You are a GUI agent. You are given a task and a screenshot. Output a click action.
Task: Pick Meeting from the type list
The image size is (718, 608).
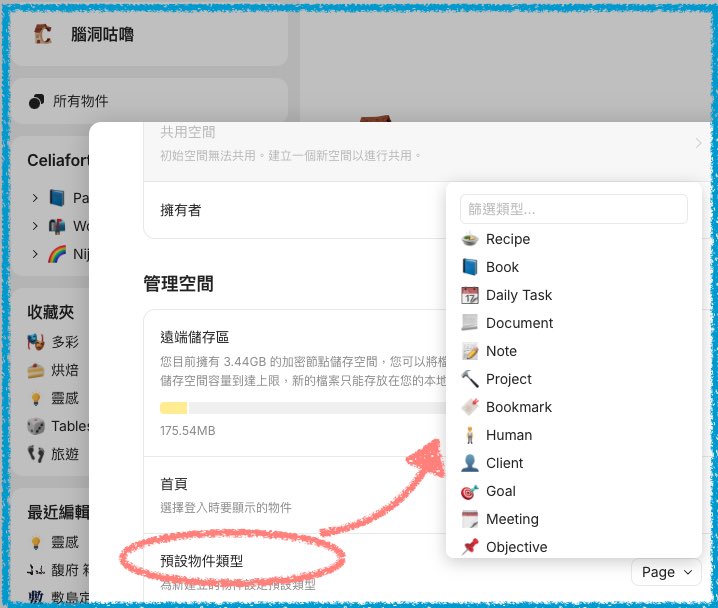(x=512, y=519)
